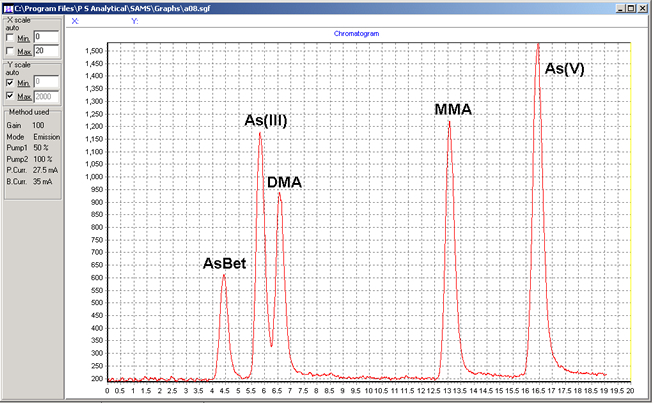Viewport: 655px width, 403px height.
Task: Click the X: coordinate readout label
Action: pos(75,21)
